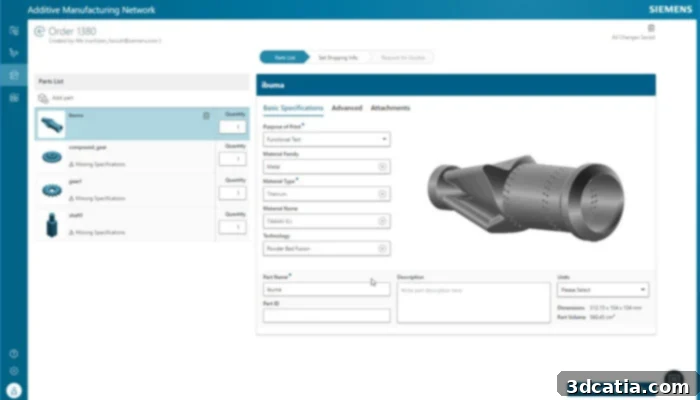Click the Add part link
The image size is (700, 400).
tap(63, 98)
